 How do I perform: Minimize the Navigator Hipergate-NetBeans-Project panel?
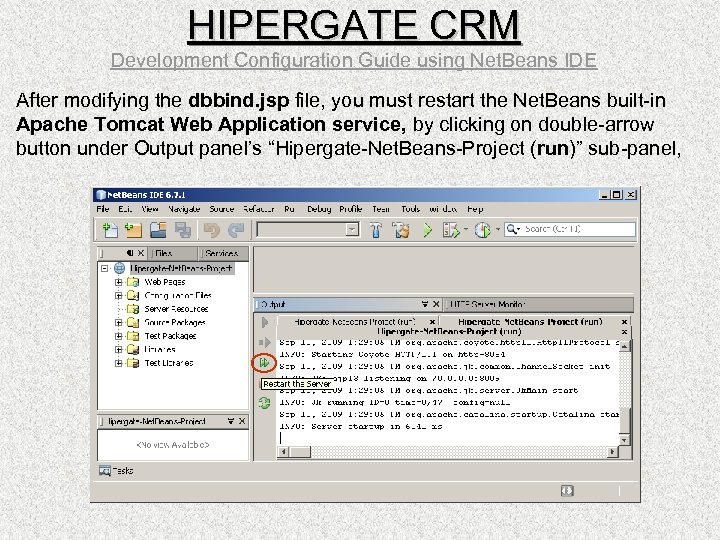(x=231, y=421)
